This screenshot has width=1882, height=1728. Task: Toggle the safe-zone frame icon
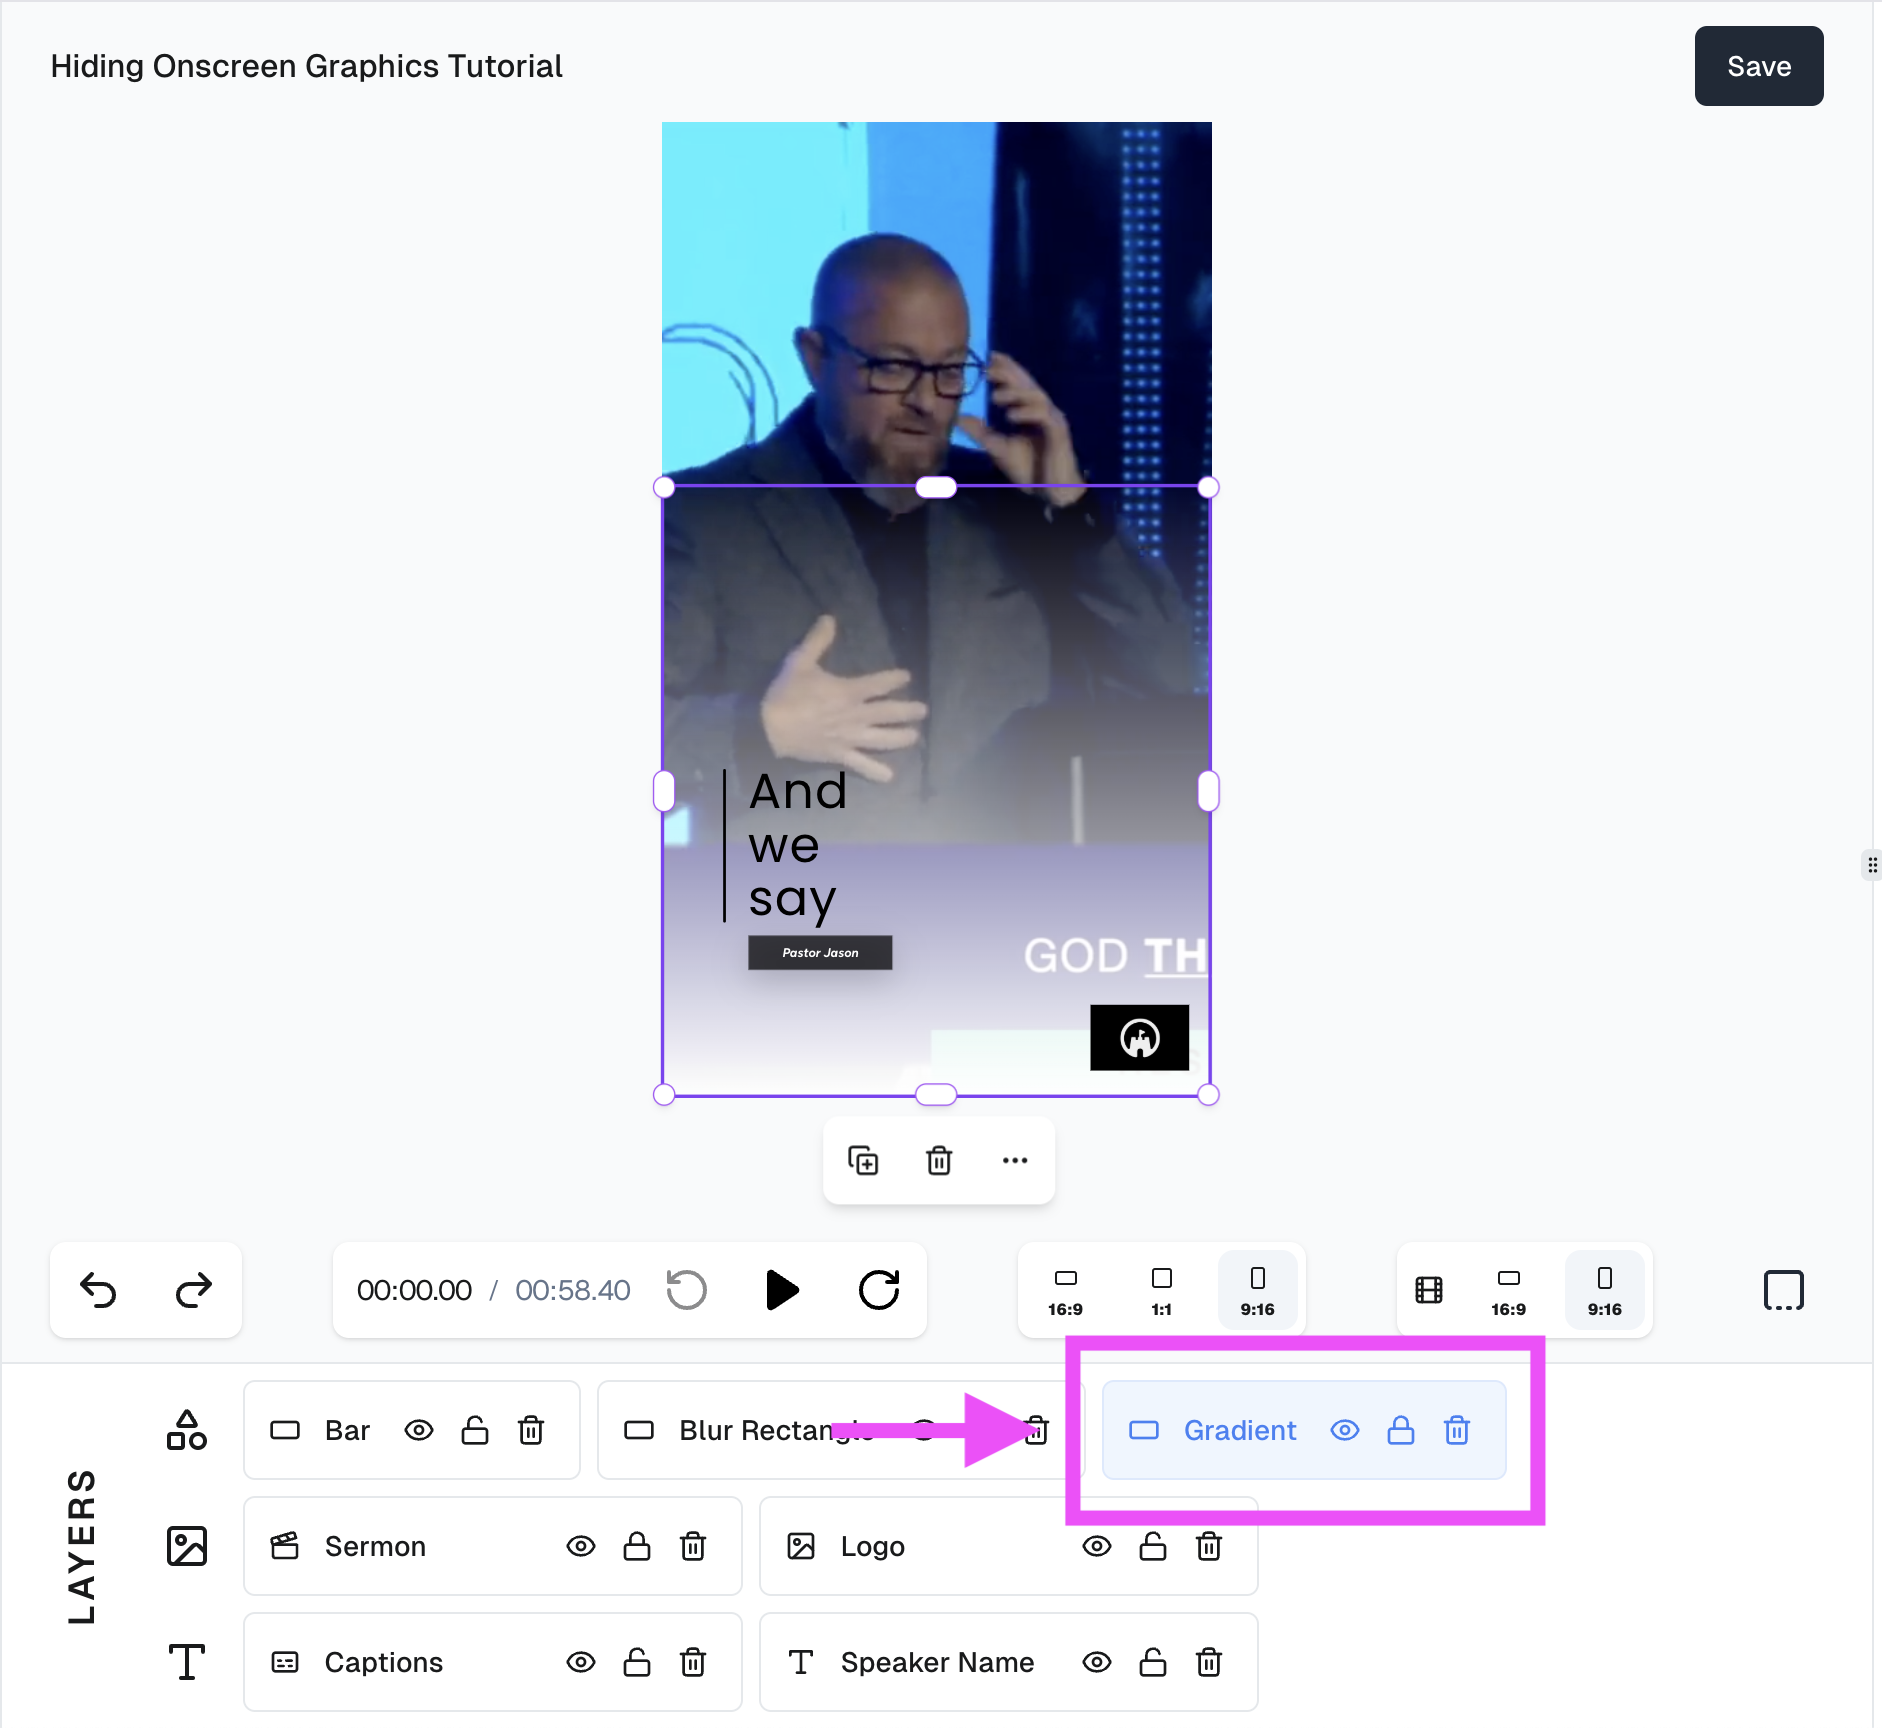[x=1783, y=1290]
